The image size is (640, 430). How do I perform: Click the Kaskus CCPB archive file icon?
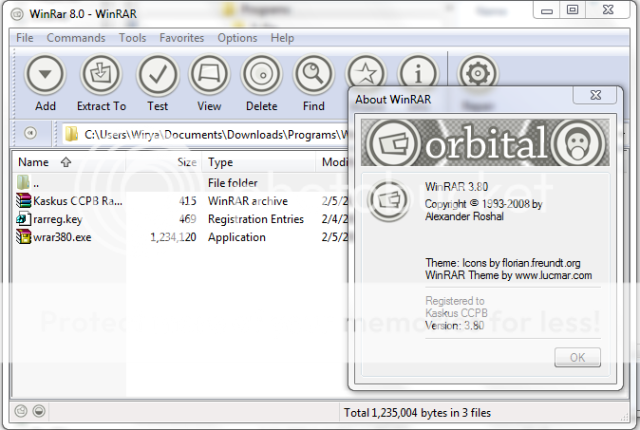[24, 200]
